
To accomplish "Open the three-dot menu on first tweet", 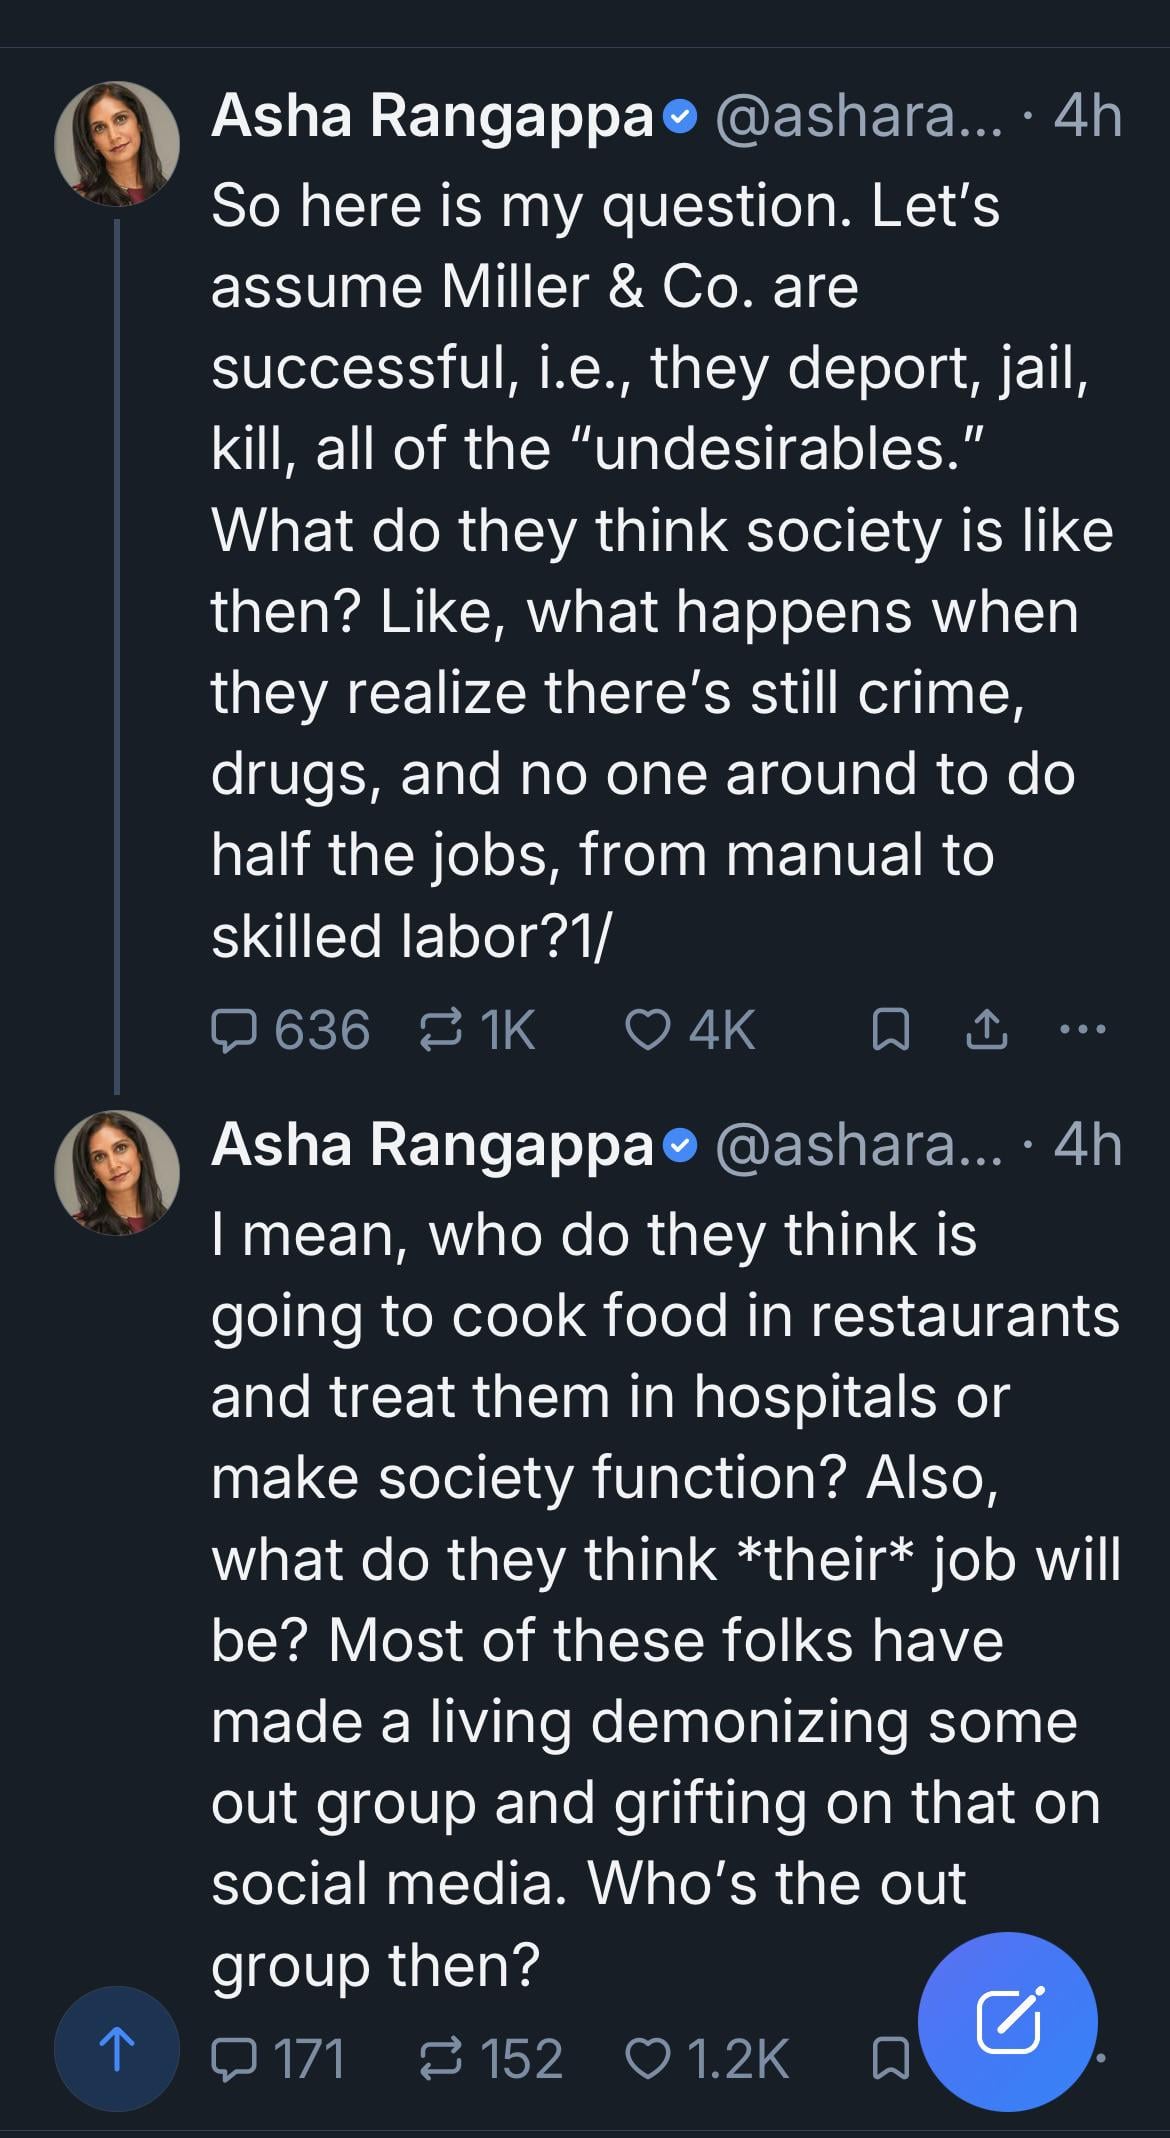I will point(1084,1030).
